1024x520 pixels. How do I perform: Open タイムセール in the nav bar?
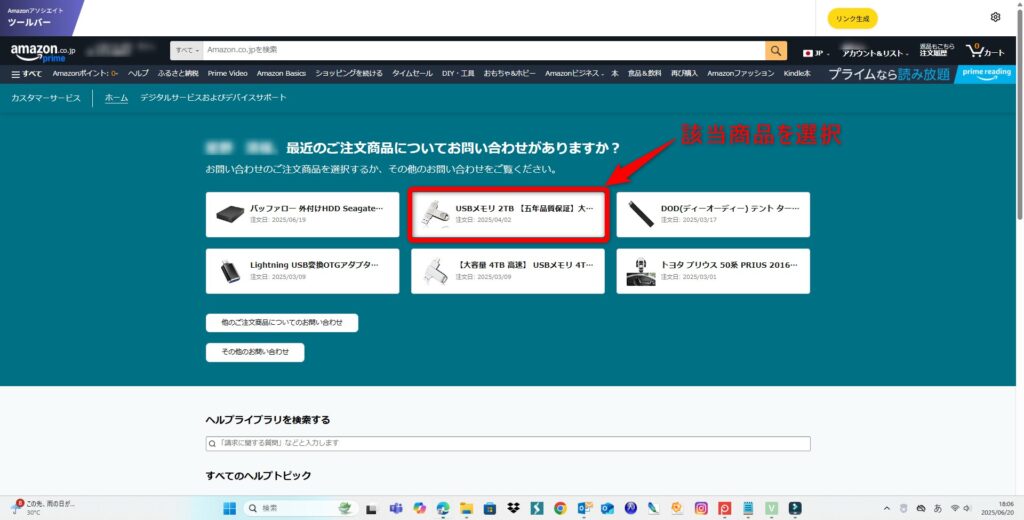click(x=413, y=74)
